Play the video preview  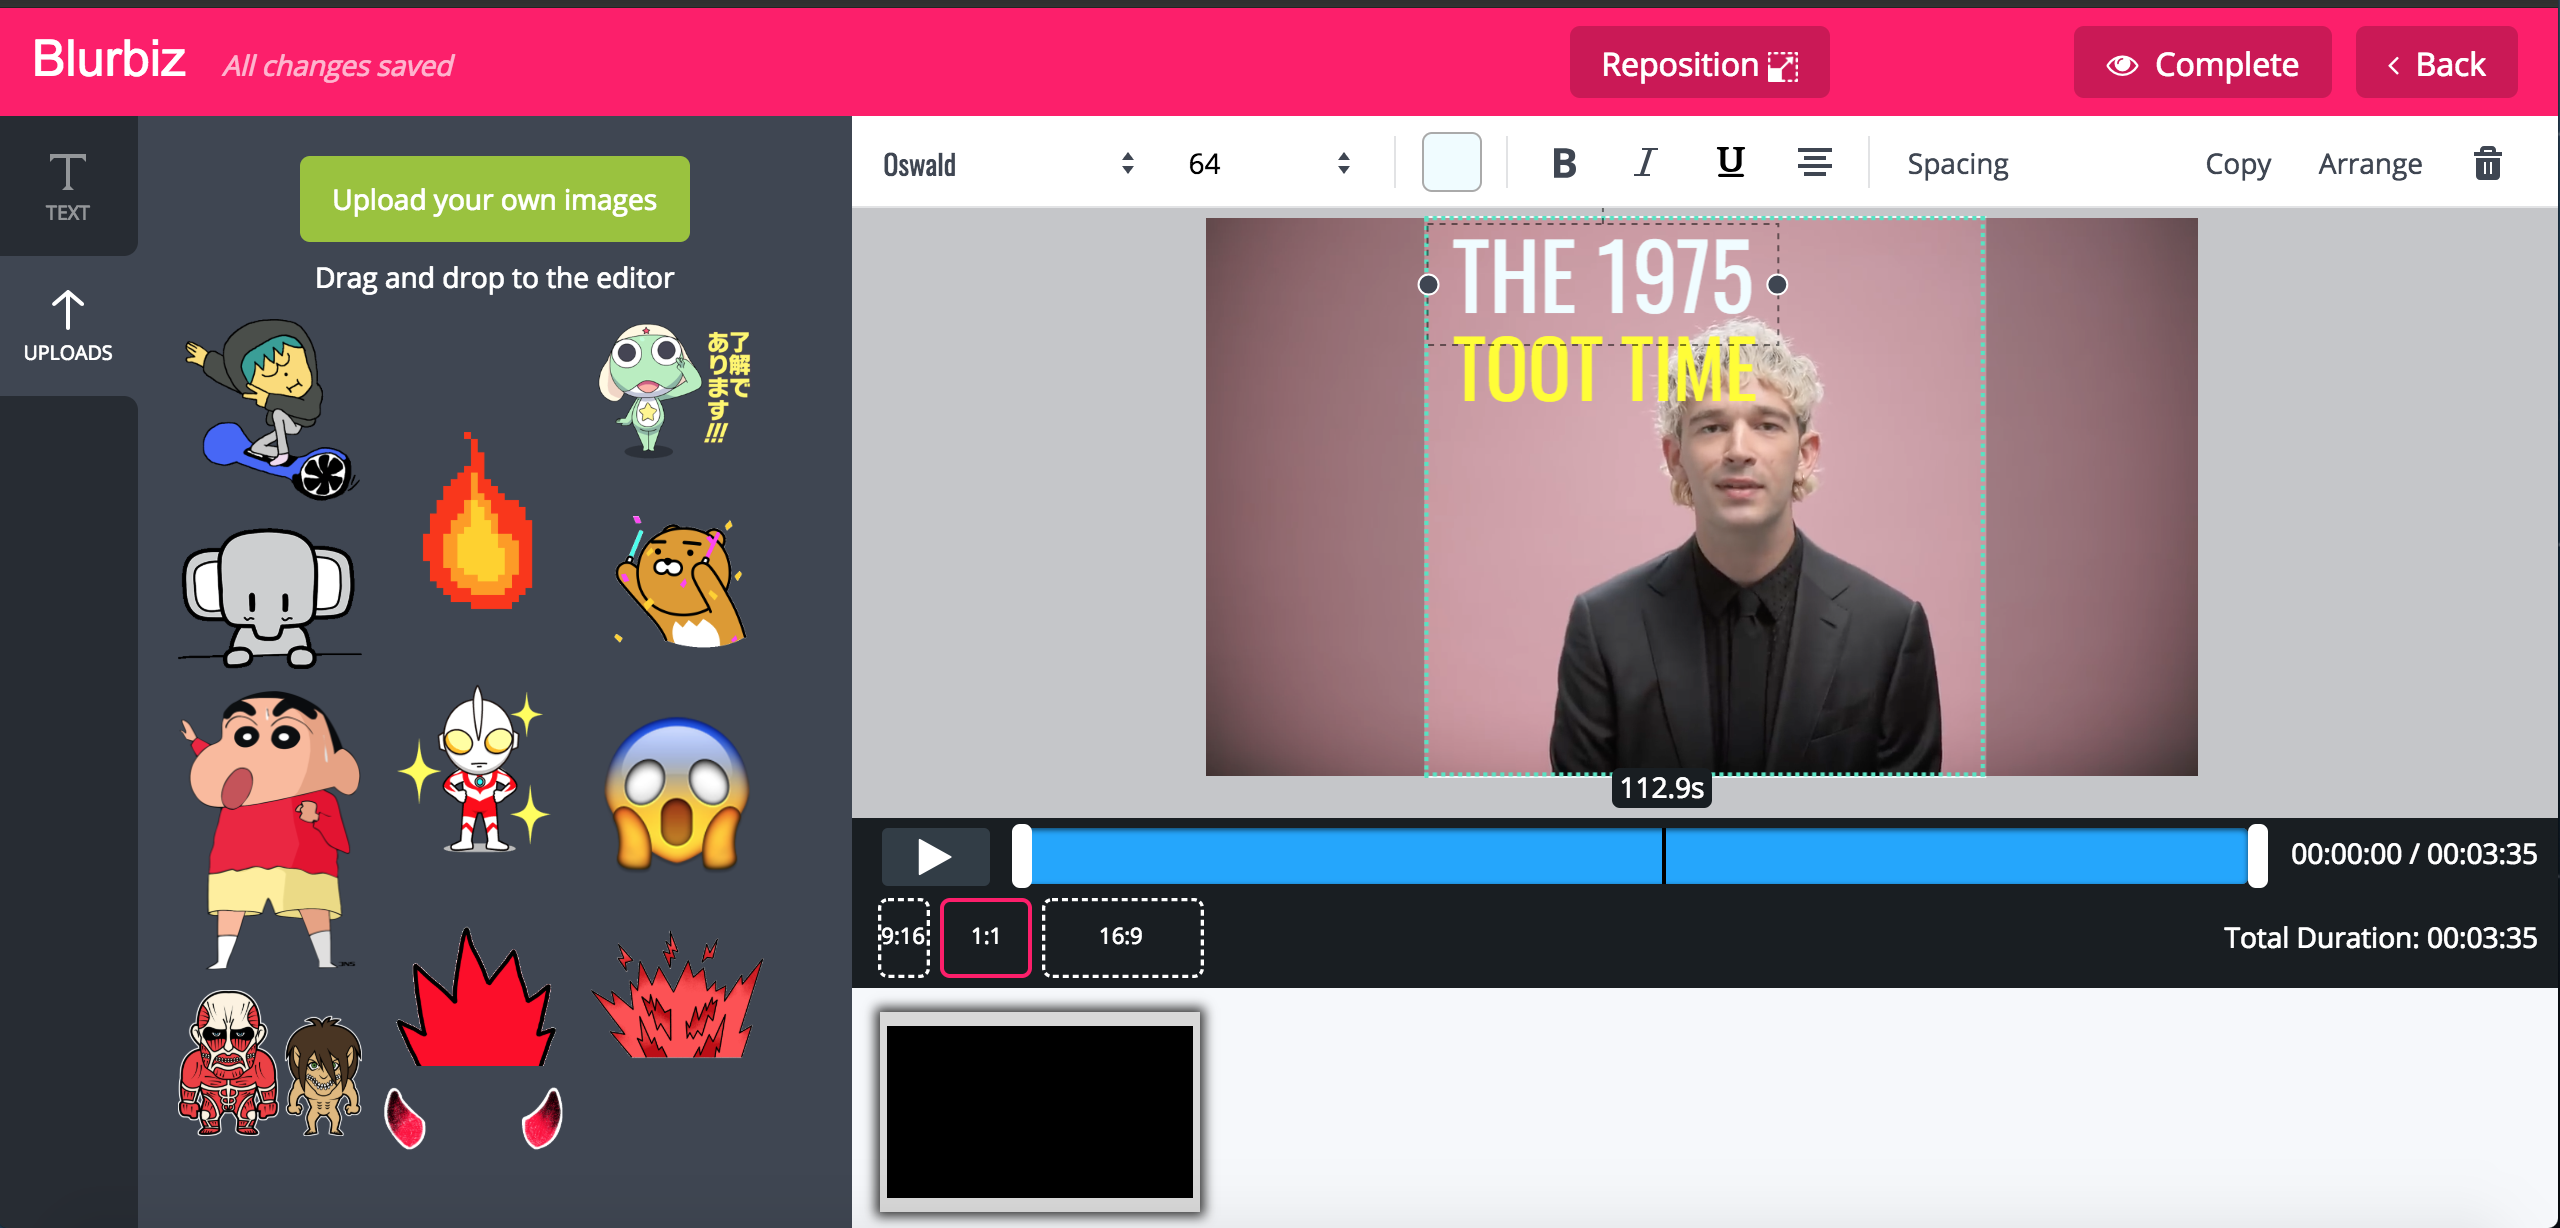935,857
